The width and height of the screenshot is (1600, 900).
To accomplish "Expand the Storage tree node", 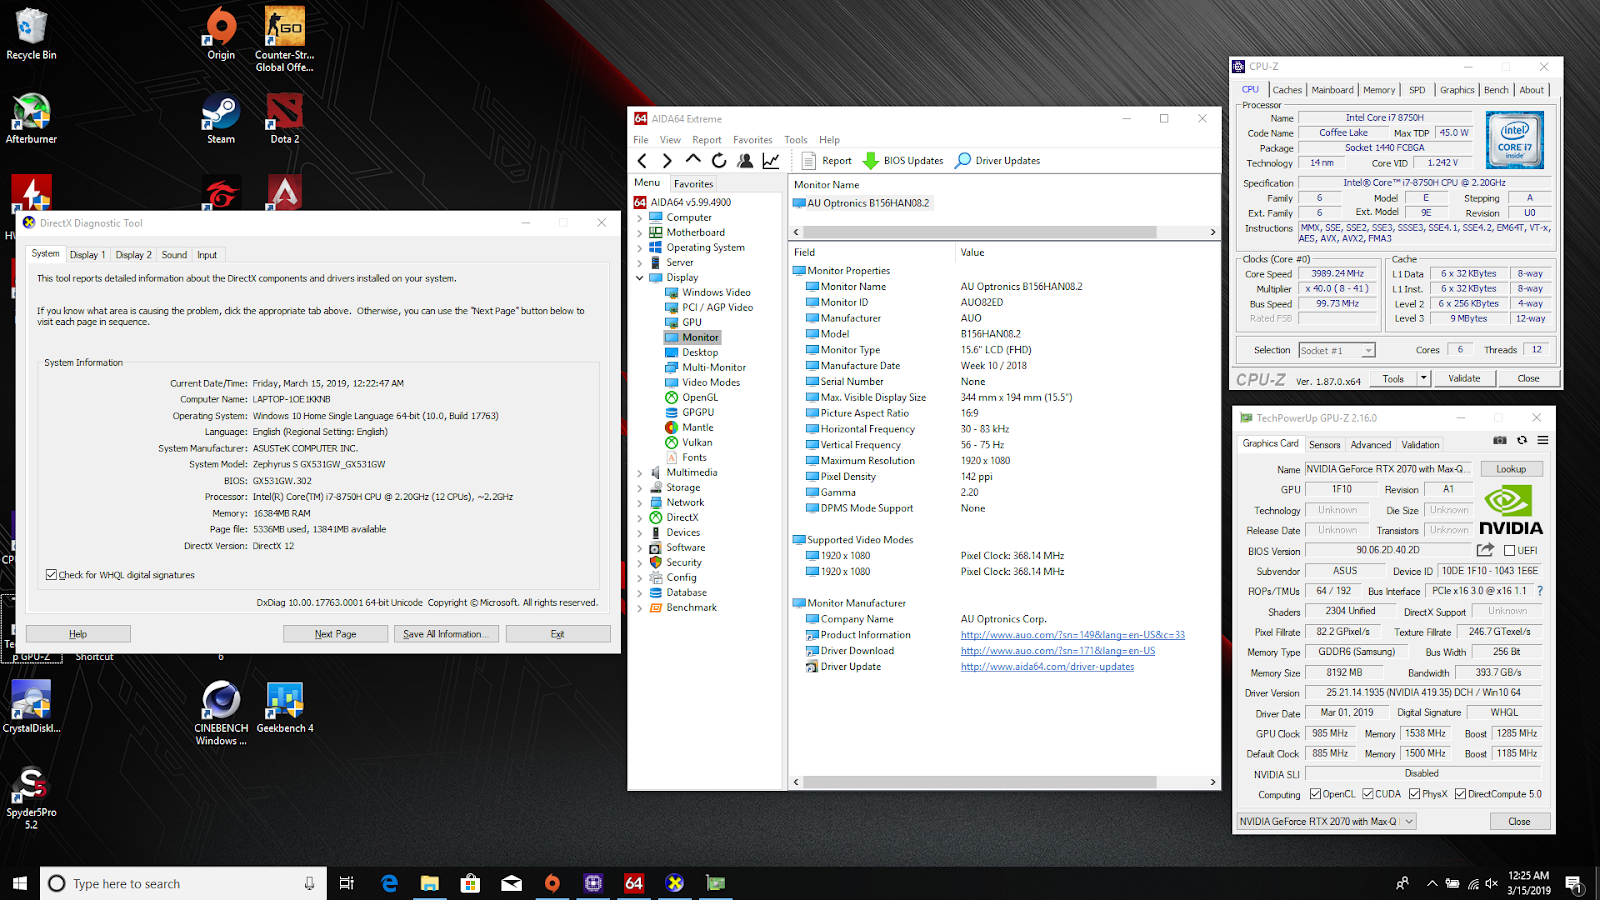I will click(x=640, y=488).
